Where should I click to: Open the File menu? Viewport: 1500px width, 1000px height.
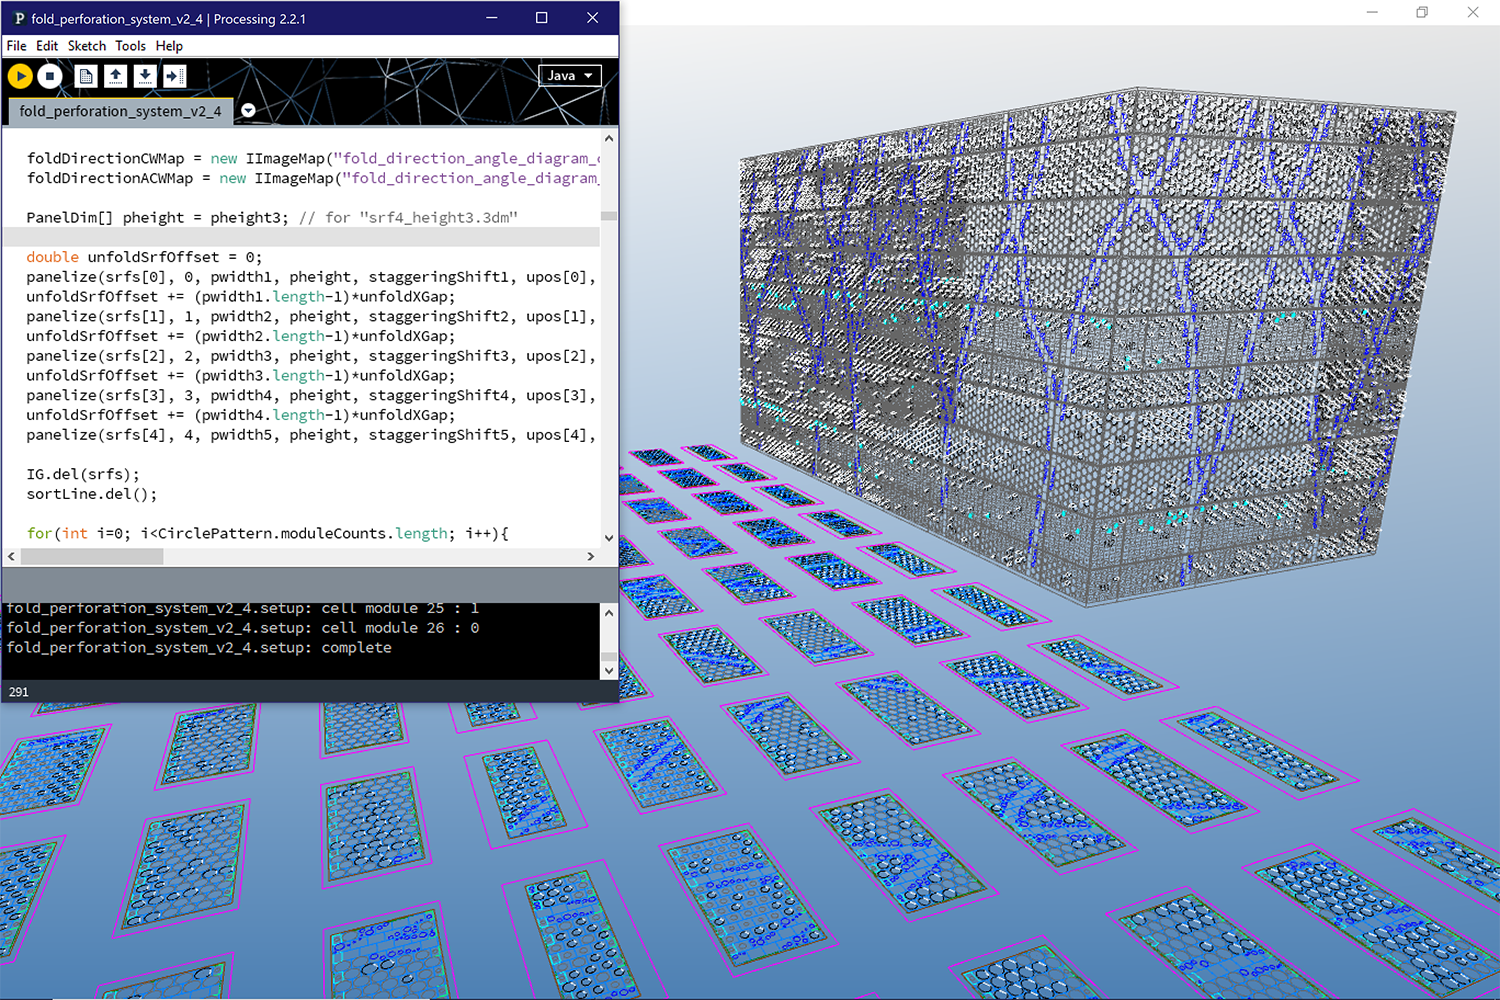17,46
